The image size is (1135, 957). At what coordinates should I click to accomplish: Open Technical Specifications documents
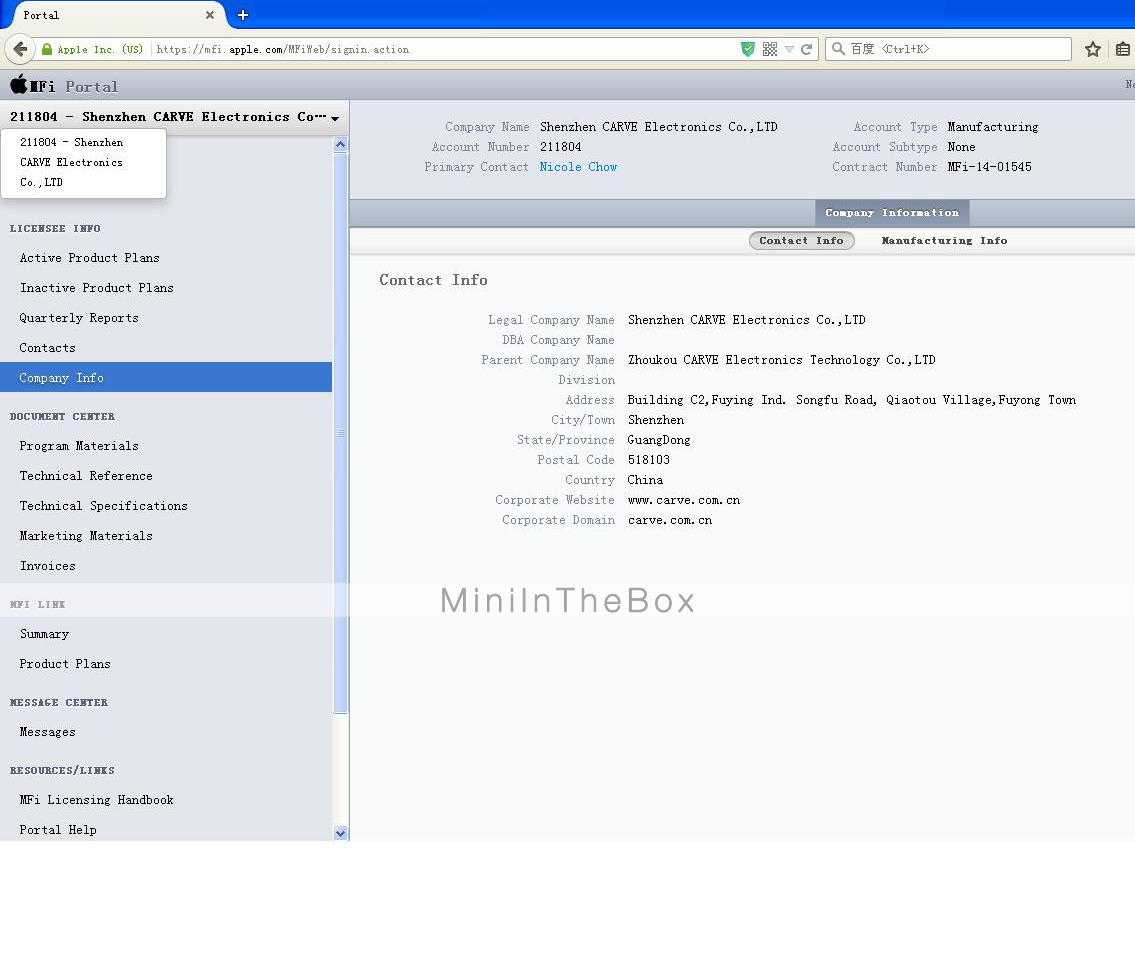104,506
